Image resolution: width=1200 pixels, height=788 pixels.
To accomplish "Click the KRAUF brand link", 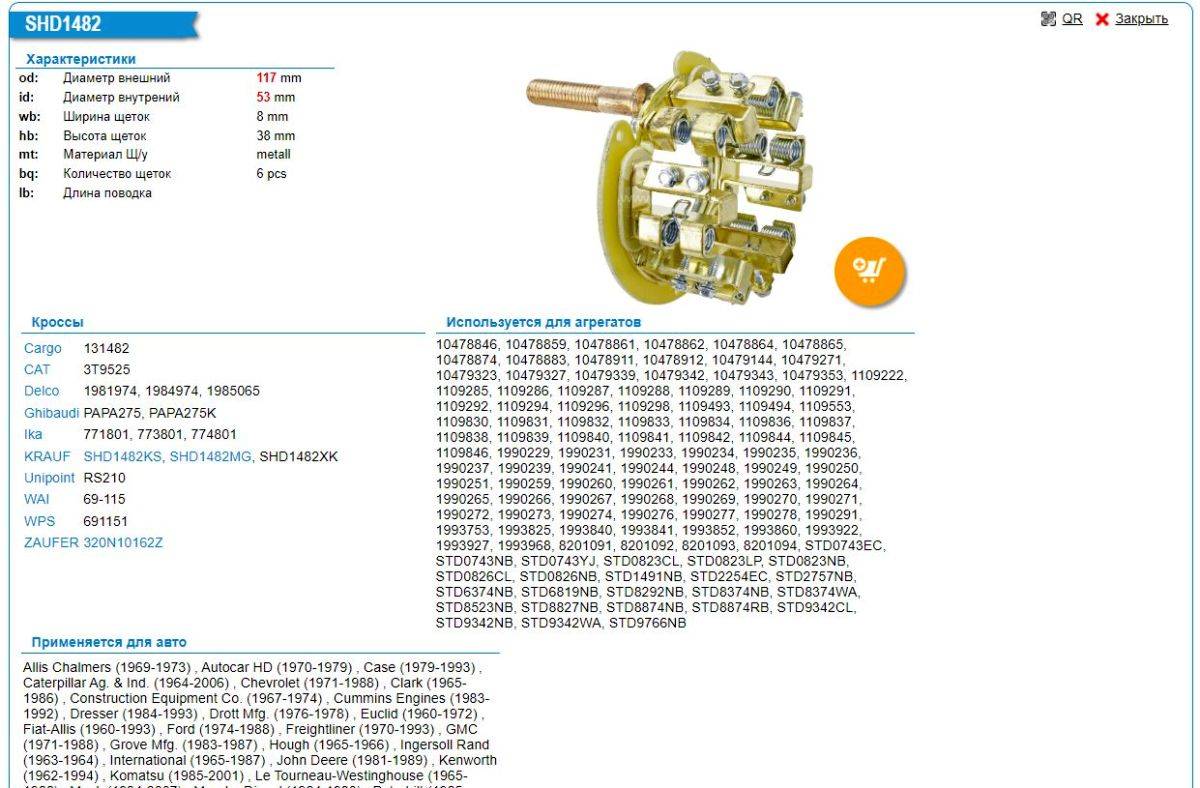I will (x=47, y=456).
